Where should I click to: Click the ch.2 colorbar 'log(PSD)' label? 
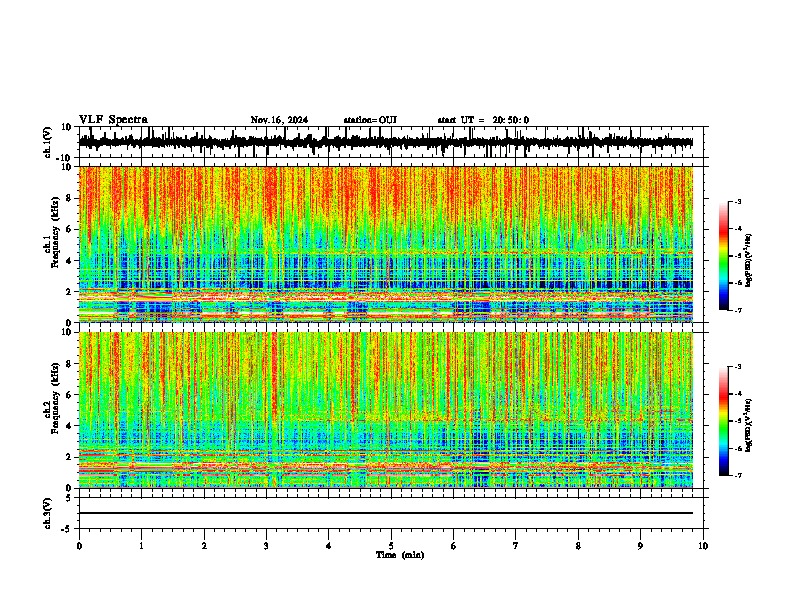pos(750,426)
